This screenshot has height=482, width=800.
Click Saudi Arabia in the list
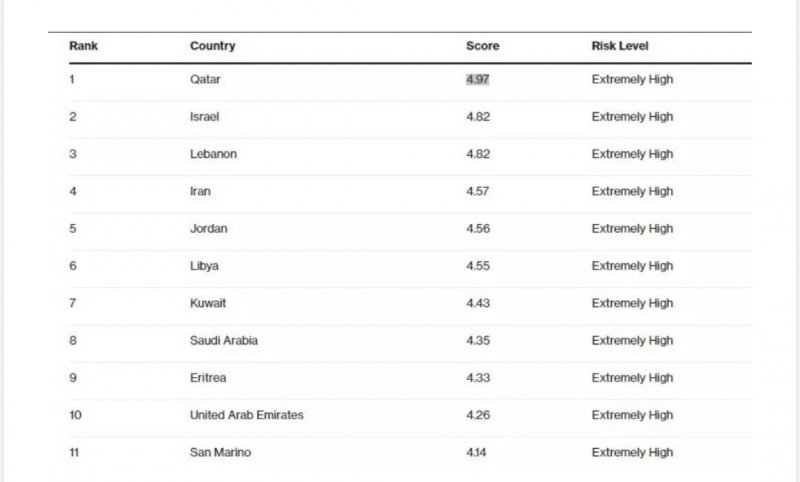point(223,340)
